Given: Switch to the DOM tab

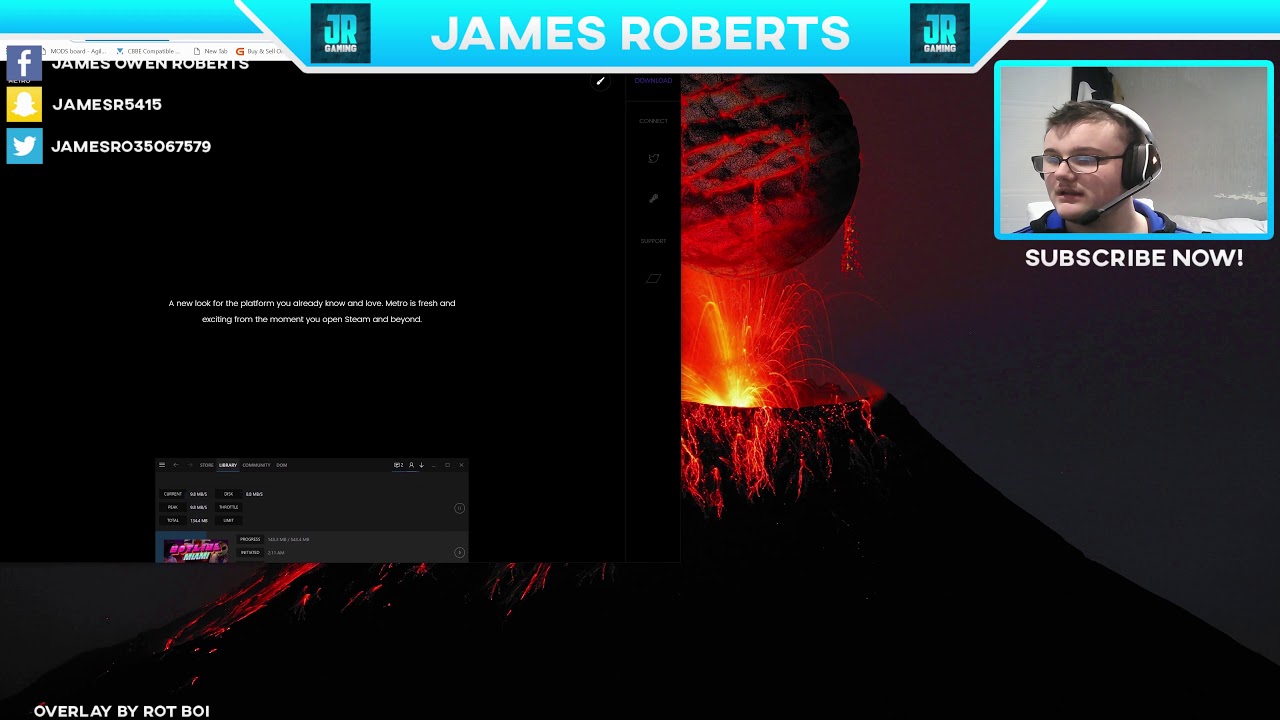Looking at the screenshot, I should (281, 465).
